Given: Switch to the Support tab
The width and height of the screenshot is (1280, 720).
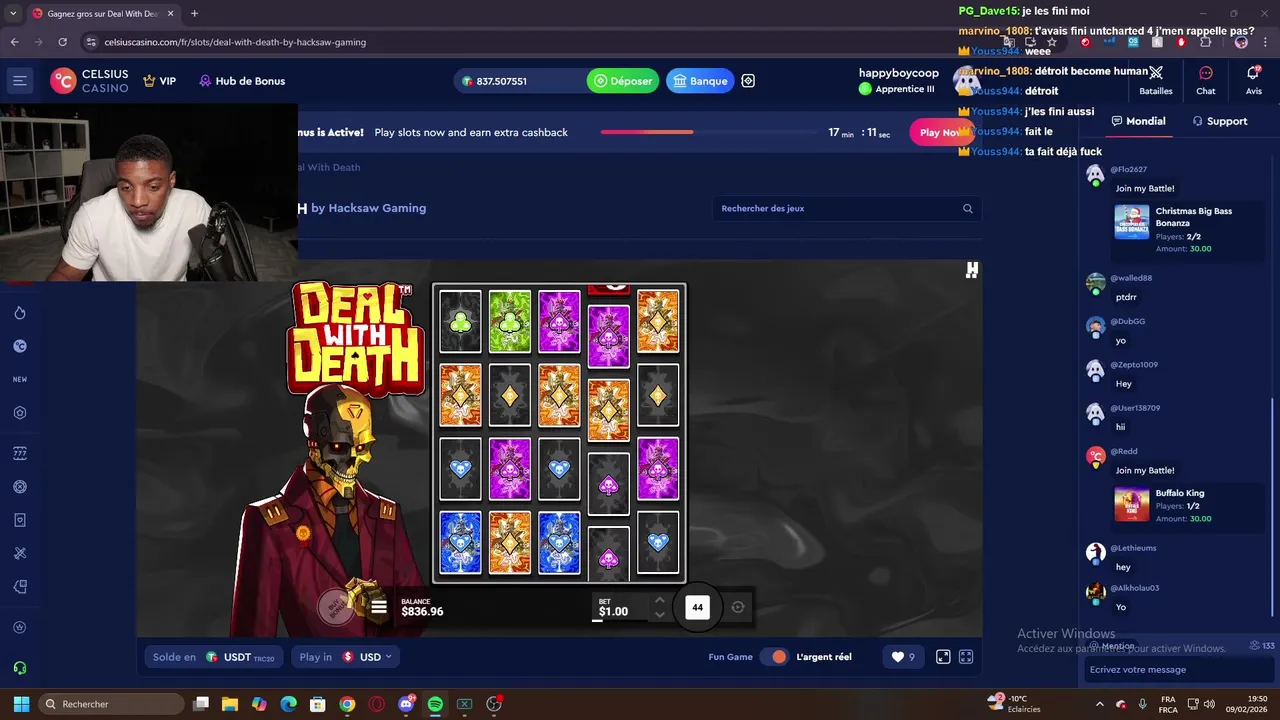Looking at the screenshot, I should pos(1220,121).
